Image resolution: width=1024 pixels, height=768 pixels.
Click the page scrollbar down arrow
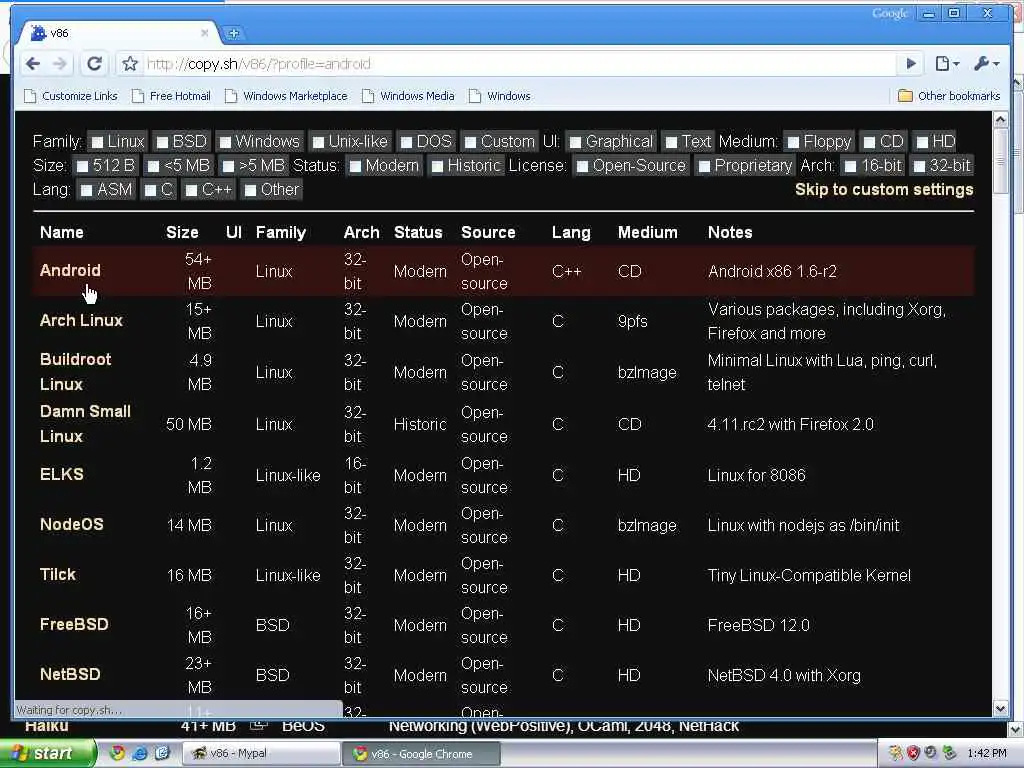coord(1000,708)
